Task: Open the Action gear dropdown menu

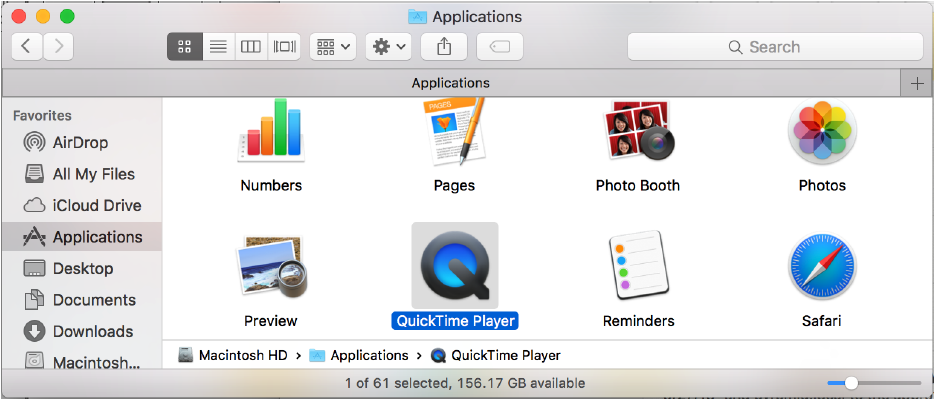Action: (x=389, y=47)
